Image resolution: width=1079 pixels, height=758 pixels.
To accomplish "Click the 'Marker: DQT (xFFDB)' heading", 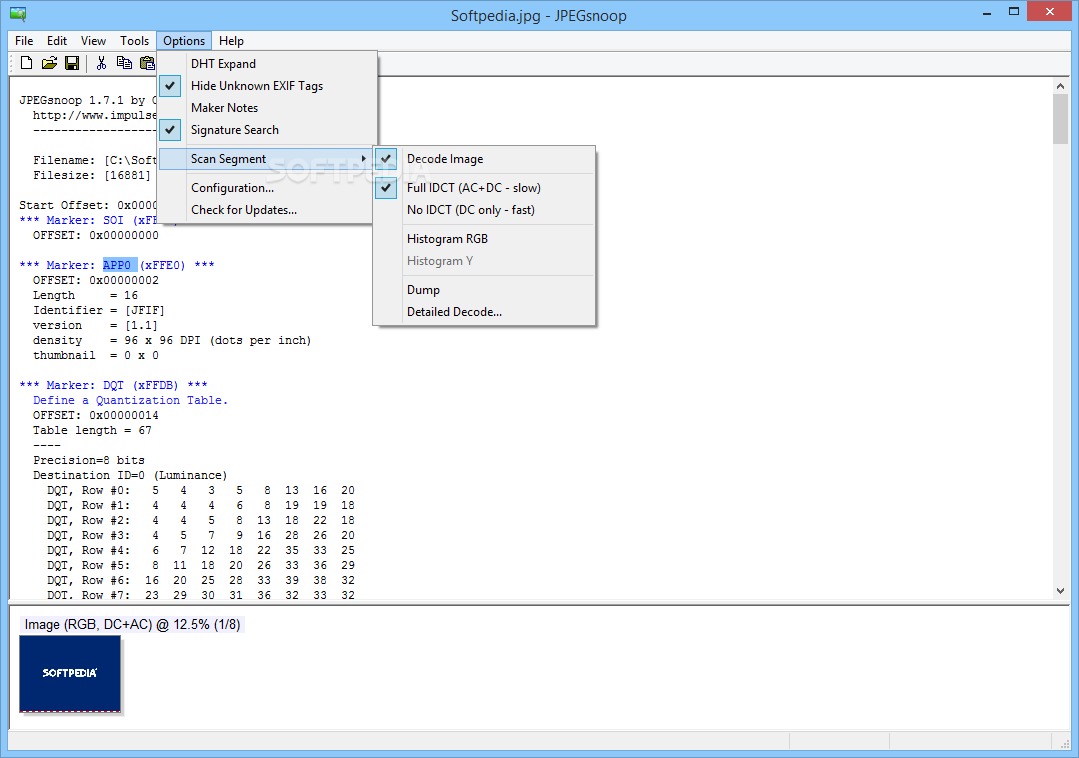I will point(114,385).
